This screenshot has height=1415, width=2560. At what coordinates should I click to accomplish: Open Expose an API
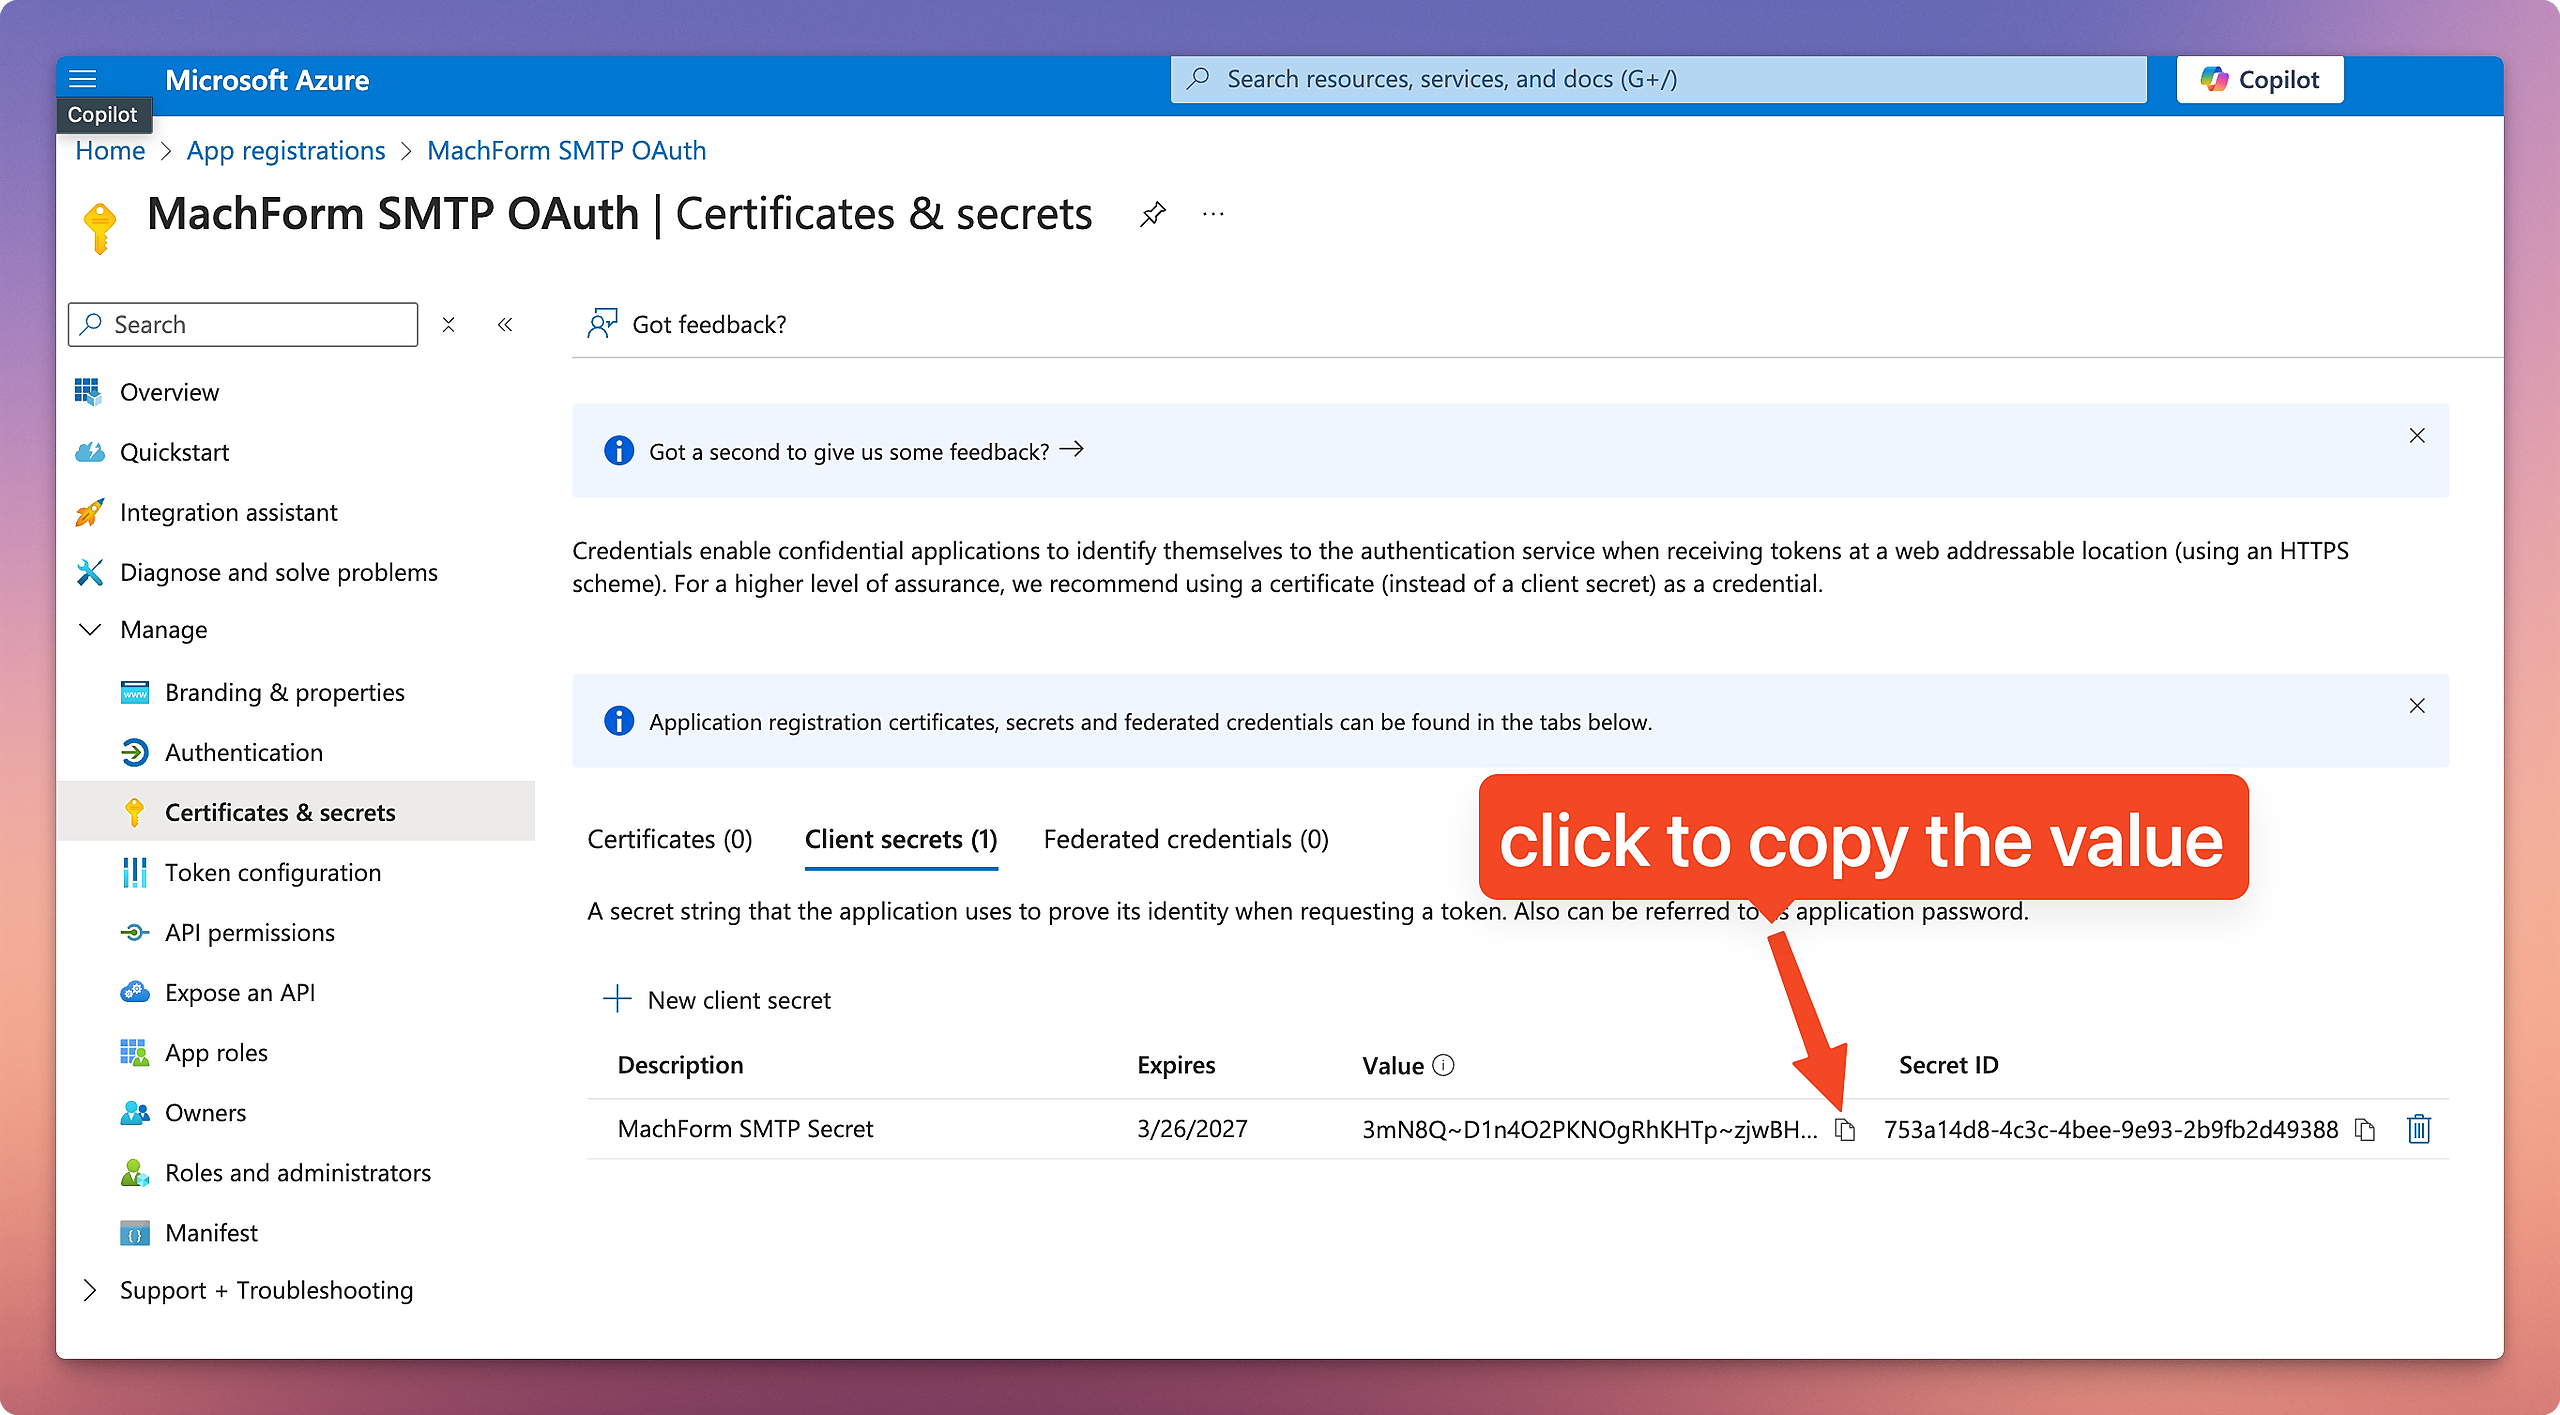pyautogui.click(x=239, y=992)
